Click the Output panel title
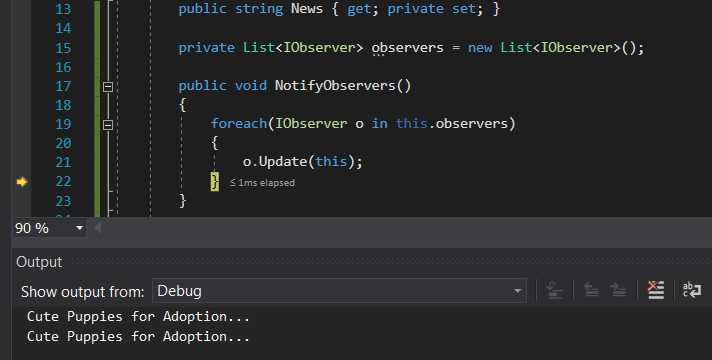 (x=39, y=262)
